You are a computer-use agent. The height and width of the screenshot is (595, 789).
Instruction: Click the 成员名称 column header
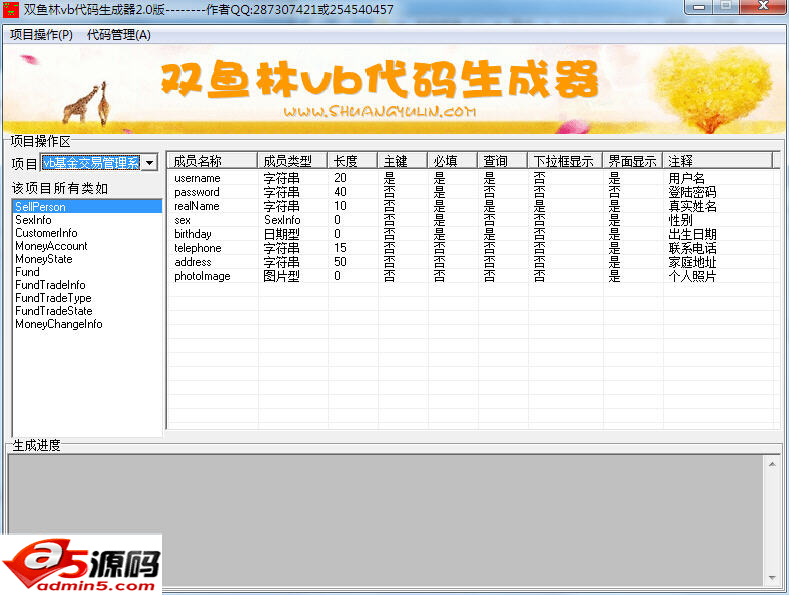click(212, 161)
